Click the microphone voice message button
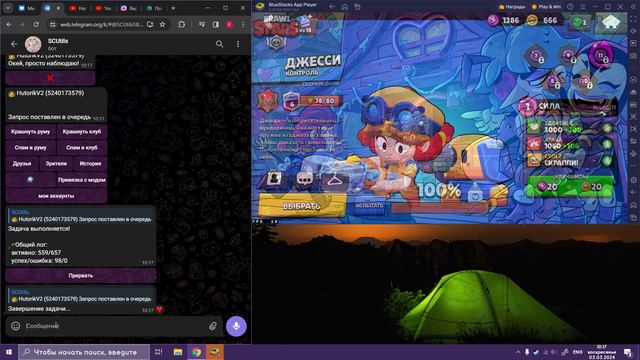Viewport: 640px width, 360px height. click(236, 326)
